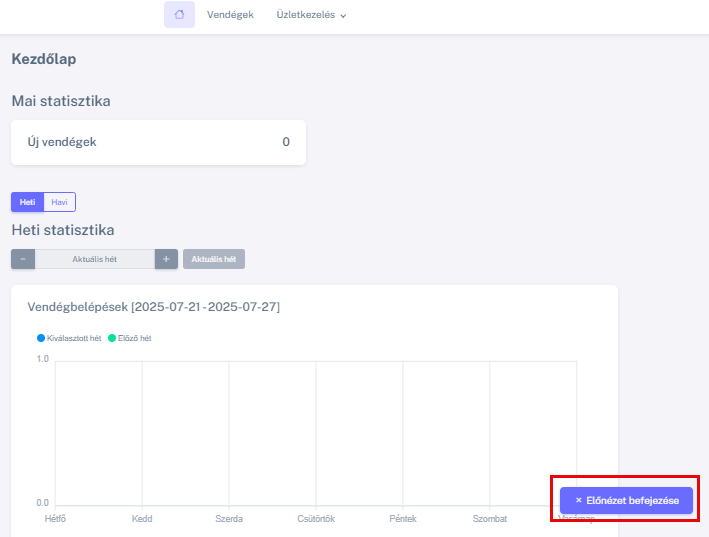The image size is (709, 537).
Task: Click the Szerda axis label
Action: (x=229, y=518)
